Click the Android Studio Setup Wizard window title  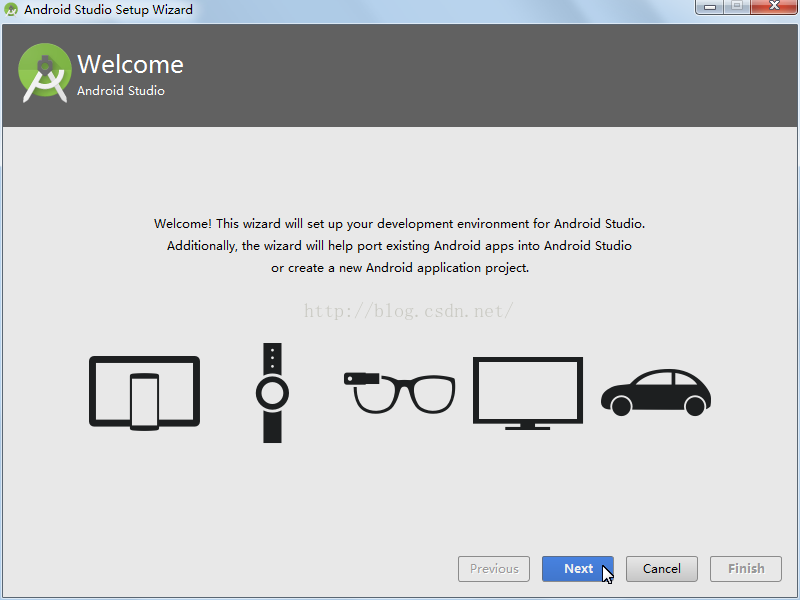pos(108,10)
